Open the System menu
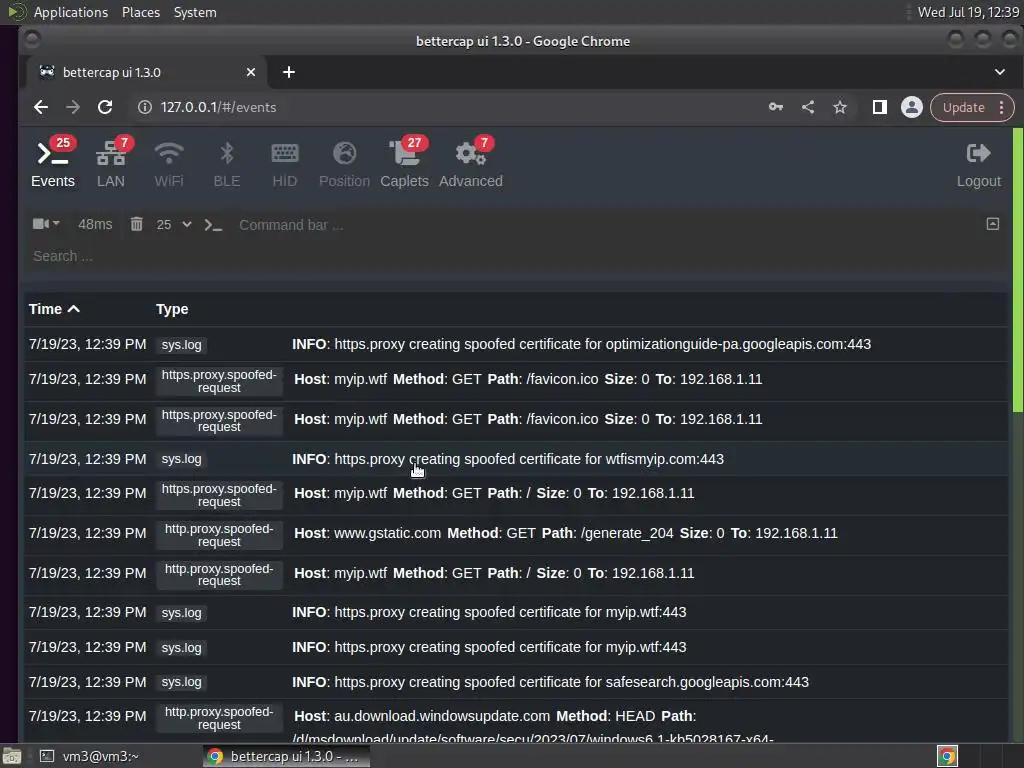1024x768 pixels. pos(195,12)
